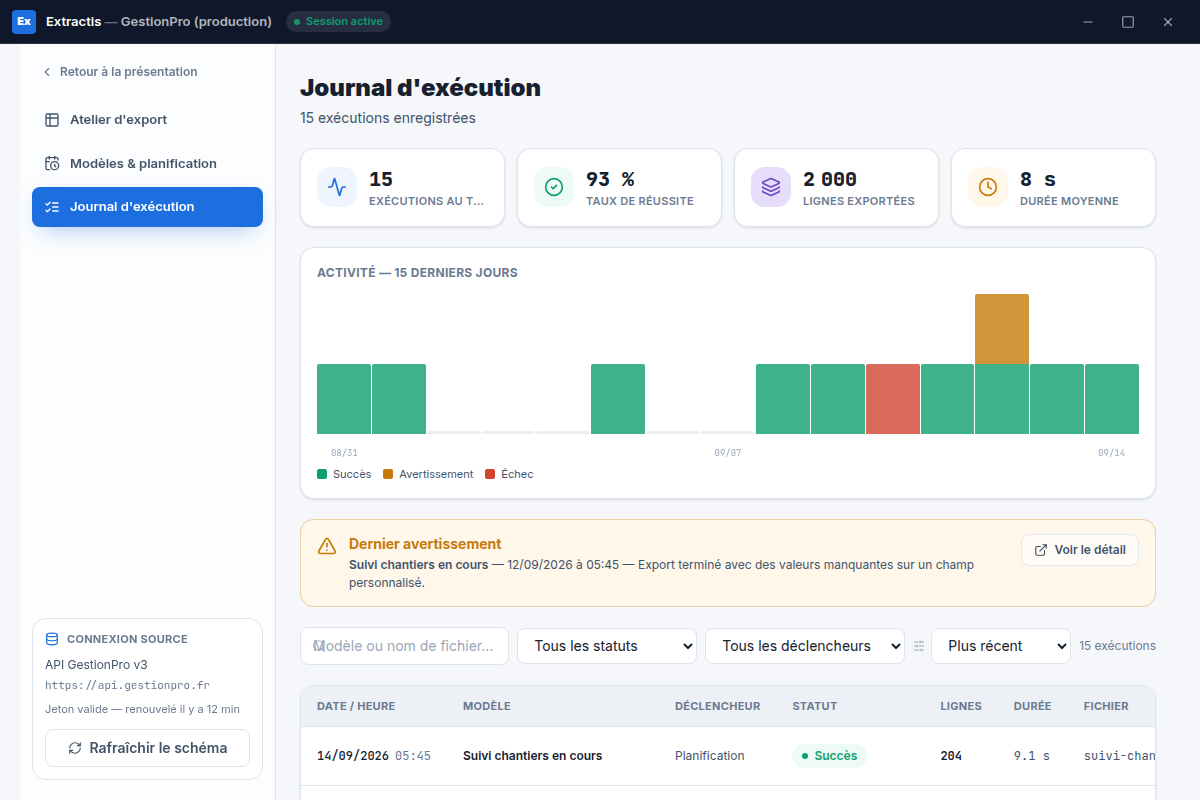Open the Tous les déclencheurs dropdown
This screenshot has height=800, width=1200.
pos(805,646)
